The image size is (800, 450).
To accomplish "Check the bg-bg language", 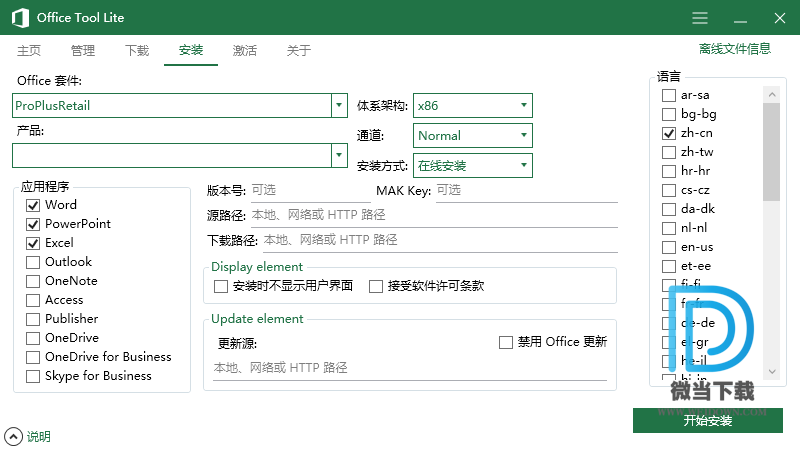I will [668, 114].
